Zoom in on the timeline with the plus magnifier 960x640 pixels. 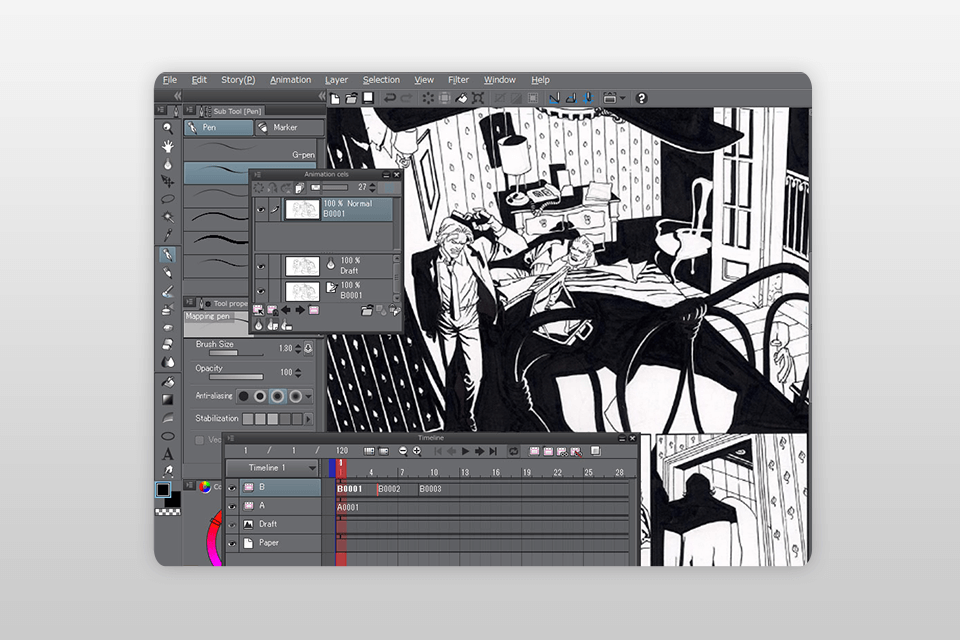[417, 451]
